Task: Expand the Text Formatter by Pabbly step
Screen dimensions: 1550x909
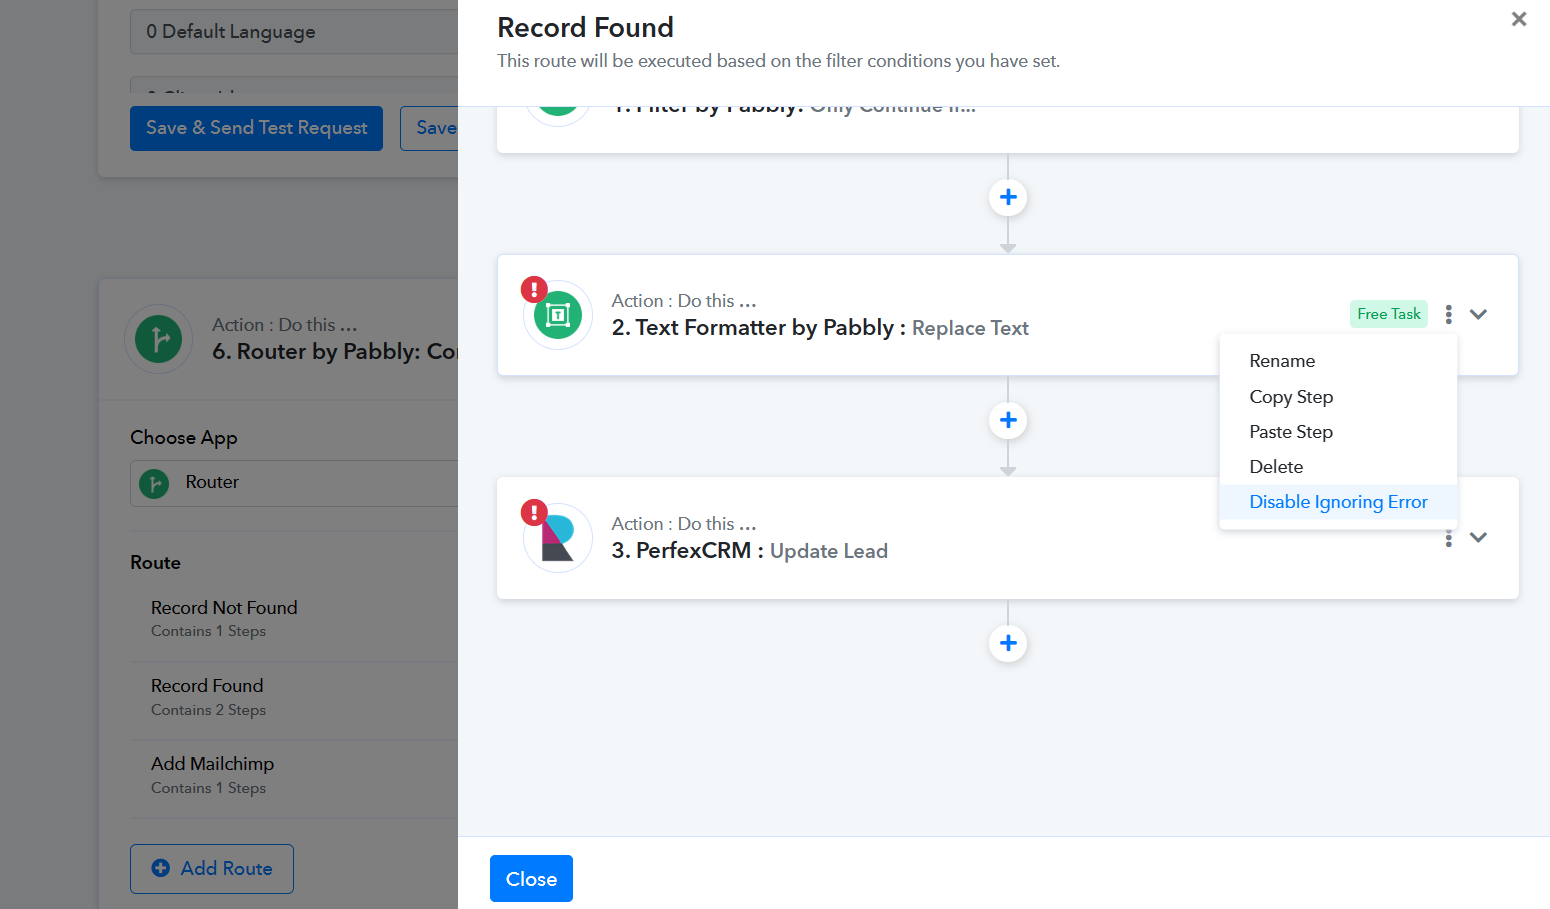Action: tap(1478, 314)
